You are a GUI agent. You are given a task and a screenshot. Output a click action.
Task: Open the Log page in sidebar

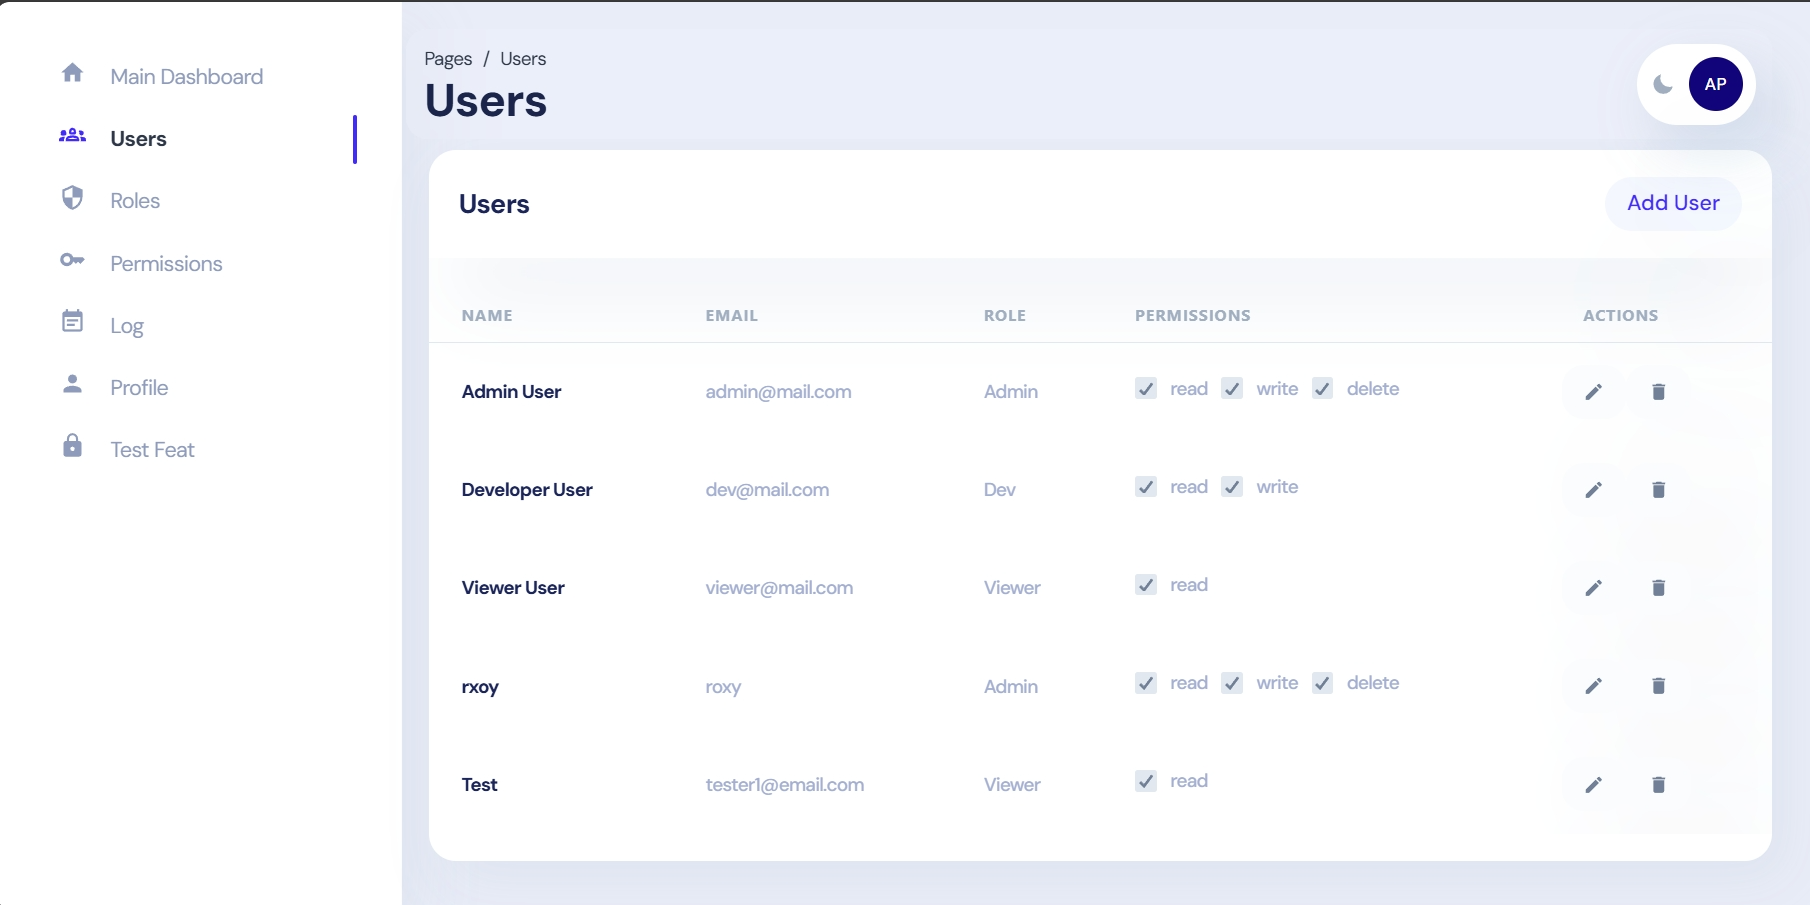127,326
